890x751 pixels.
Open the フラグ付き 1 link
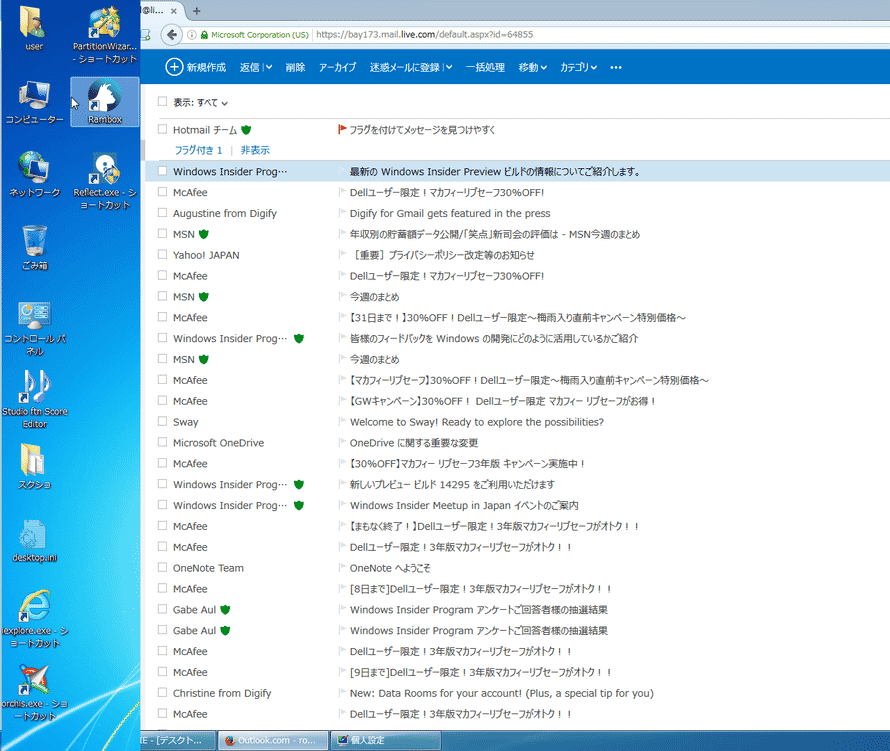[198, 150]
